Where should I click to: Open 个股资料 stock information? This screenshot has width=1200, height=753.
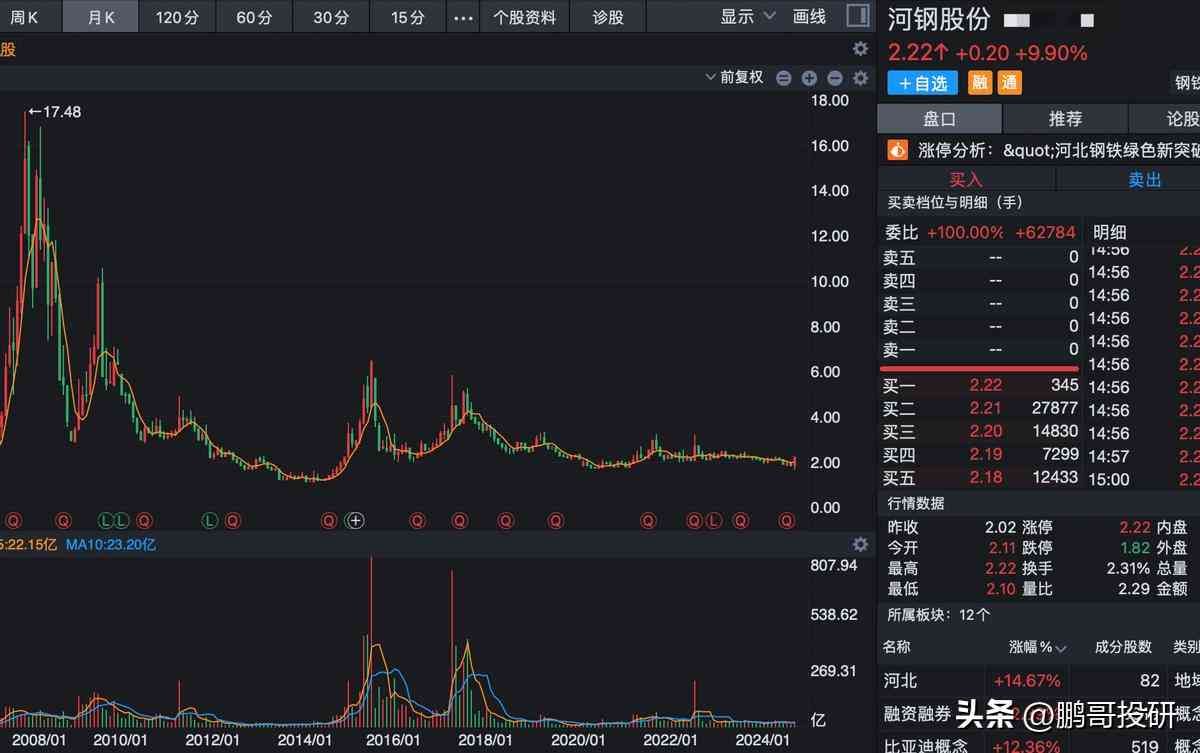(525, 17)
